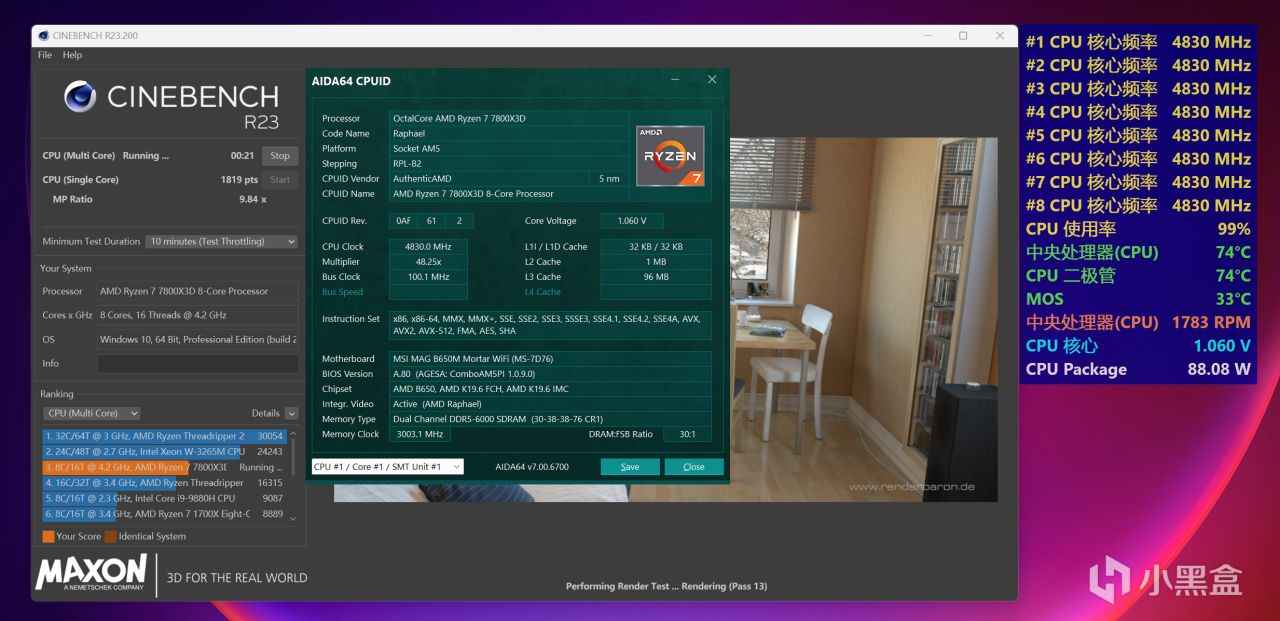
Task: Click the Maxon logo at bottom left
Action: 92,573
